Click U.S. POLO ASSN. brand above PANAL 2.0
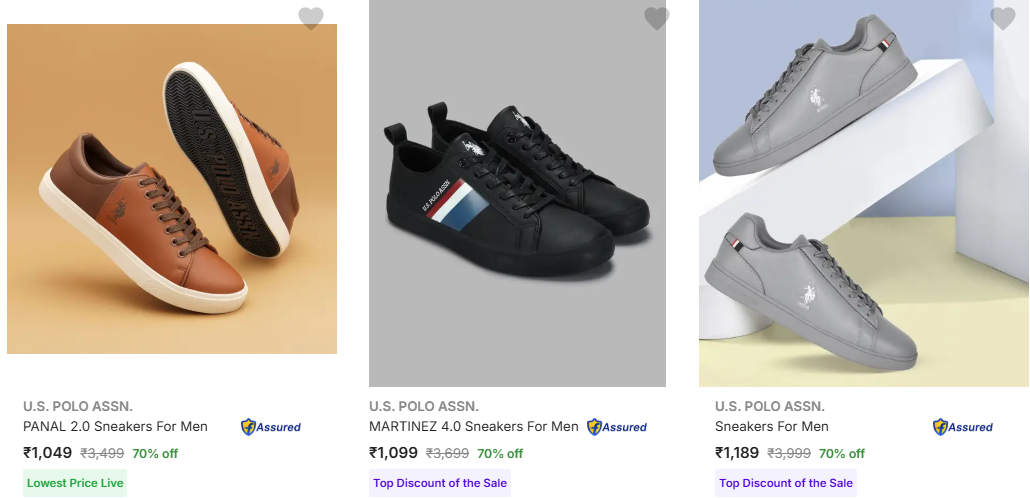This screenshot has height=498, width=1030. tap(78, 406)
